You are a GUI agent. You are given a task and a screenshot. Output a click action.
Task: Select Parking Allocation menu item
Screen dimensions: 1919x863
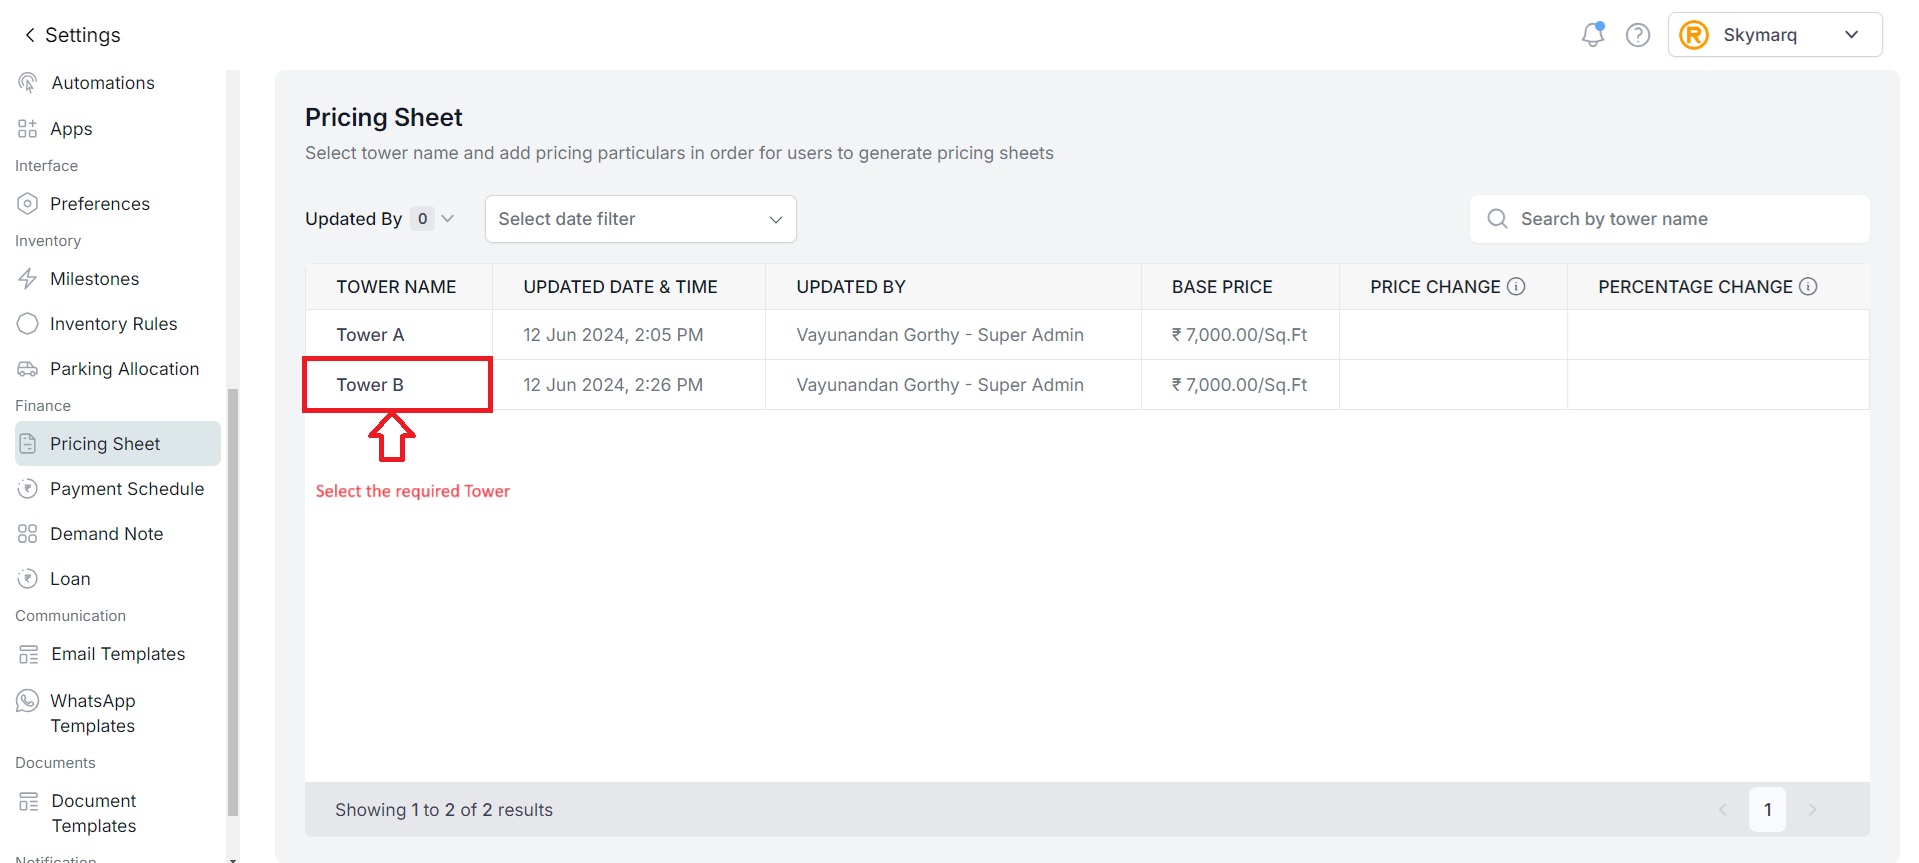coord(124,369)
